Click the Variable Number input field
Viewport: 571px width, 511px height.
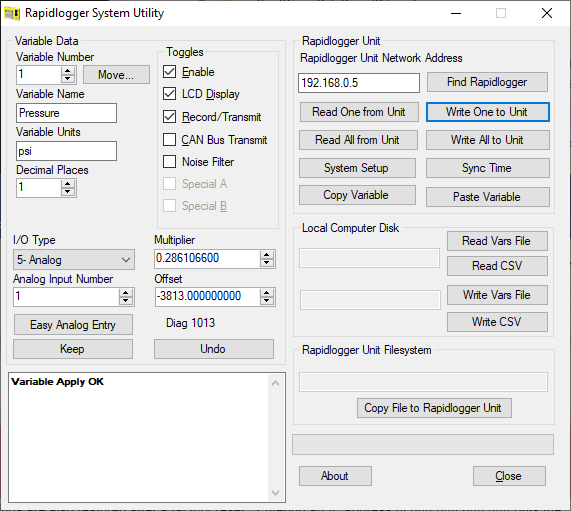[x=39, y=75]
